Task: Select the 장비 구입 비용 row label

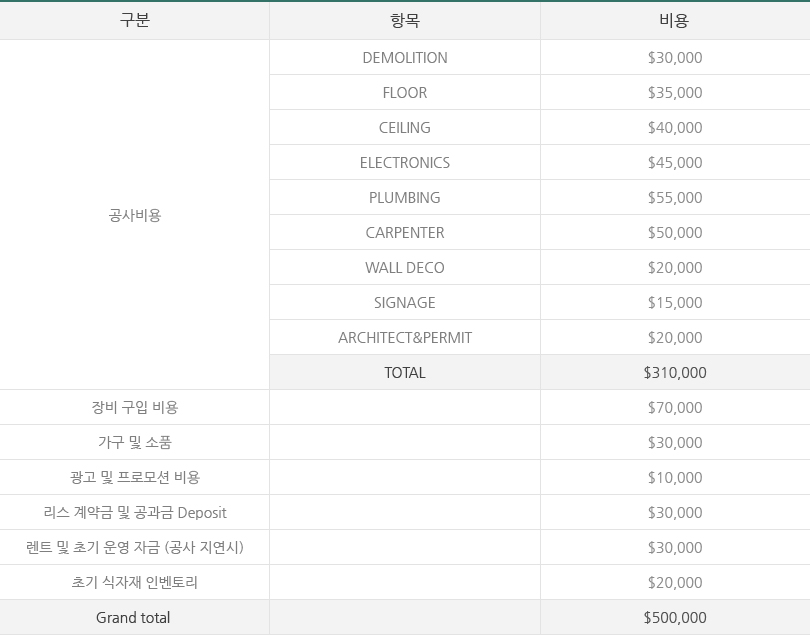Action: point(135,407)
